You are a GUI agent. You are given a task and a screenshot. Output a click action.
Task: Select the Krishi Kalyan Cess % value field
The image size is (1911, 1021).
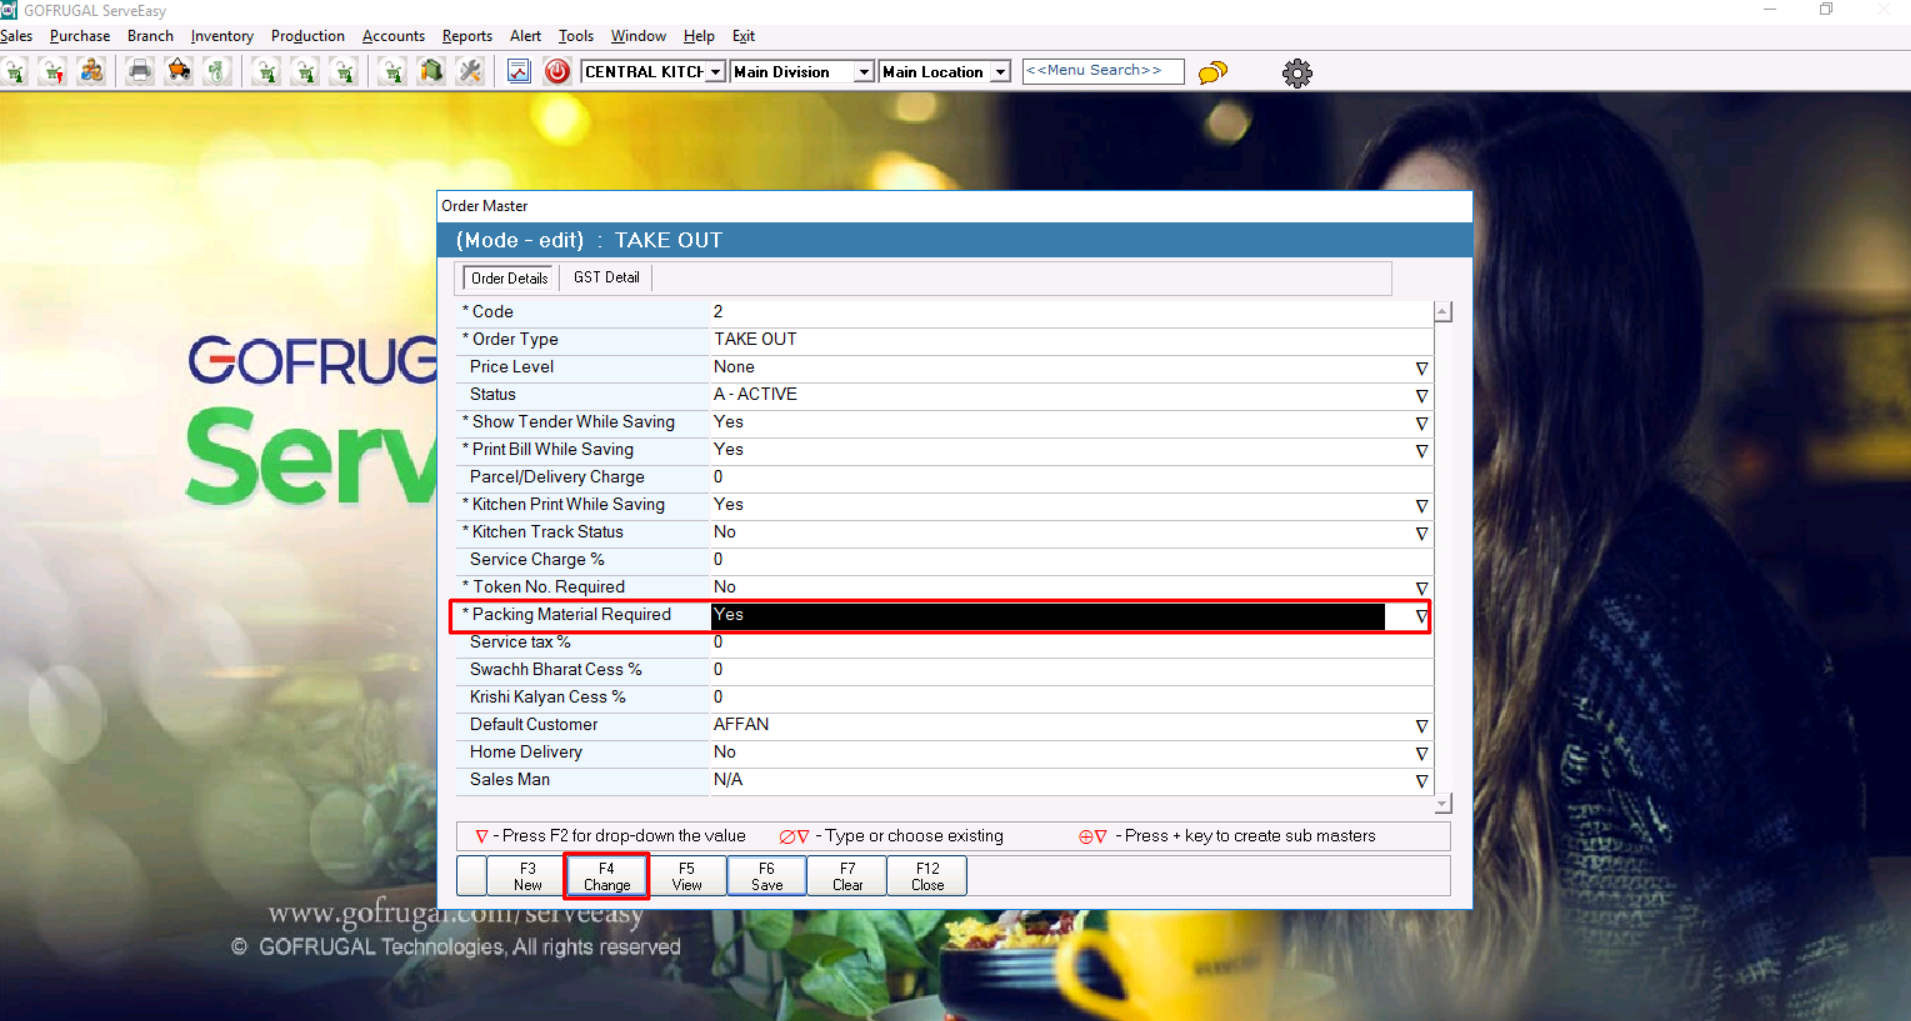[x=1070, y=697]
